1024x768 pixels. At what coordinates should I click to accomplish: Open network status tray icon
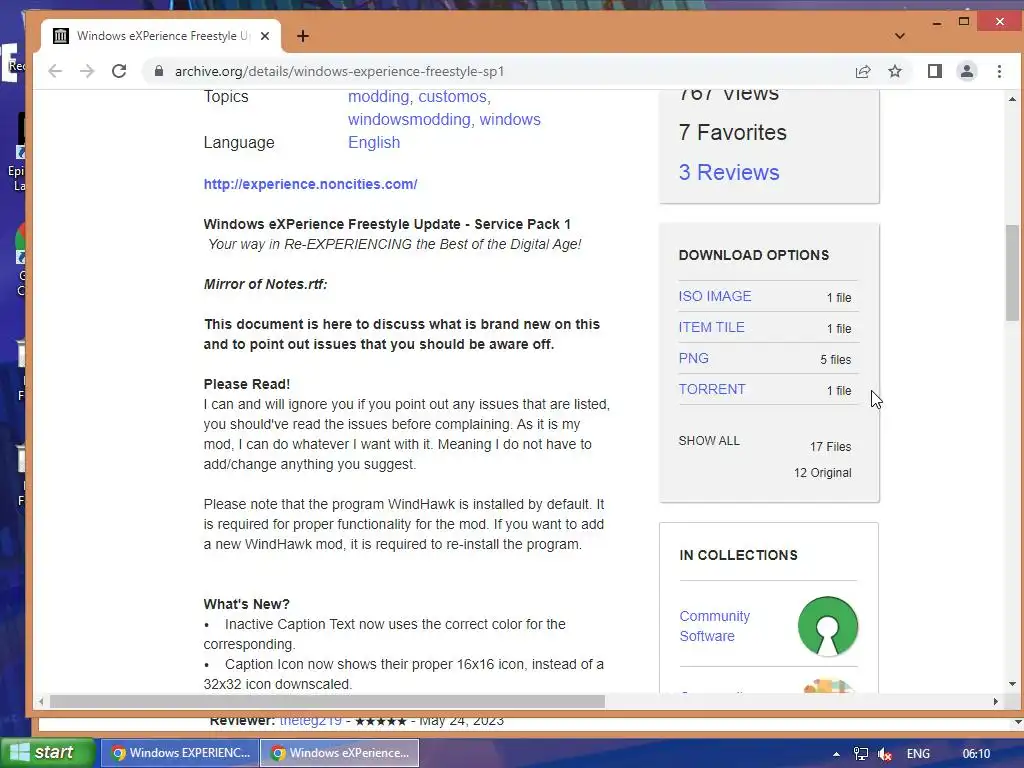click(x=861, y=754)
